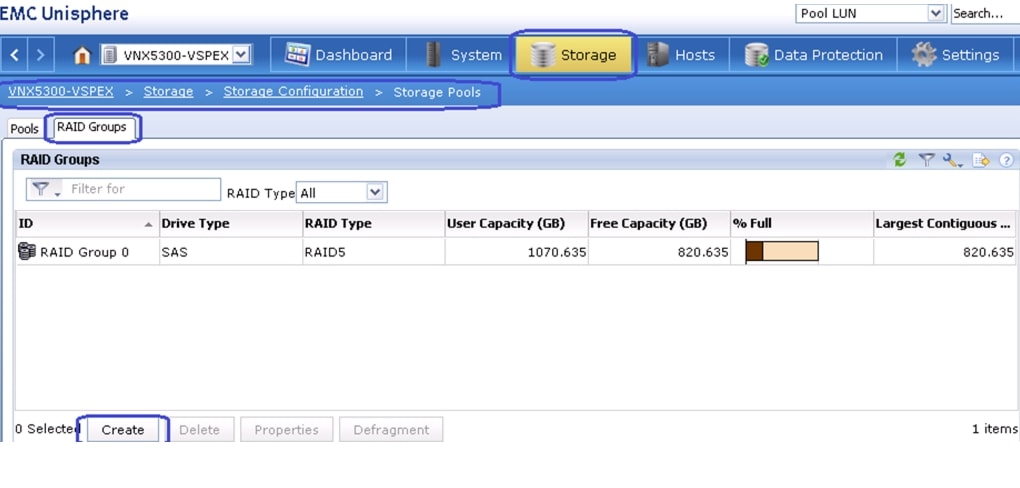1020x488 pixels.
Task: Sort by Free Capacity (GB) column
Action: 659,224
